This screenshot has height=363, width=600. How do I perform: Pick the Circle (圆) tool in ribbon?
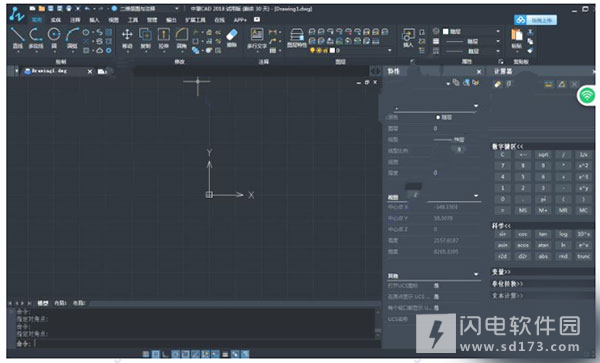tap(54, 38)
